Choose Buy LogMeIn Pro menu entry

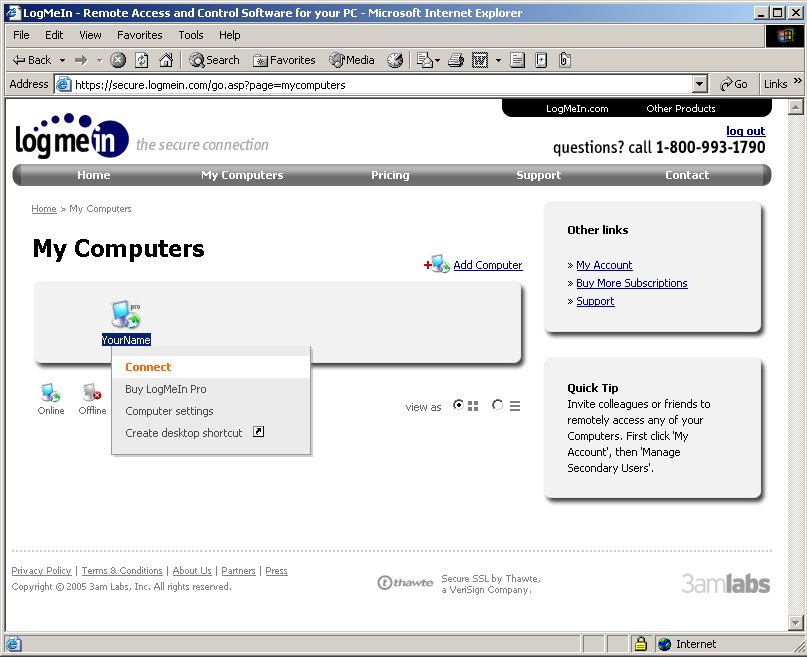pos(211,389)
